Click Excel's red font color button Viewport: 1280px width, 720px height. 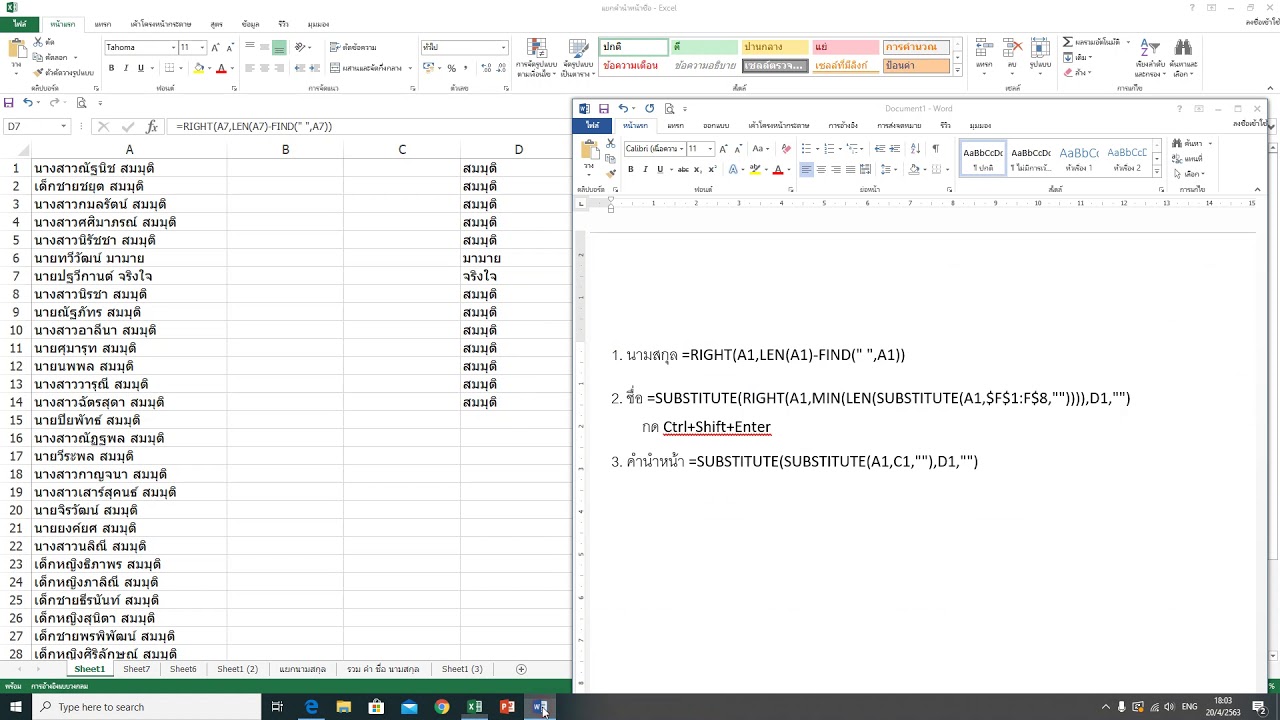pos(221,68)
